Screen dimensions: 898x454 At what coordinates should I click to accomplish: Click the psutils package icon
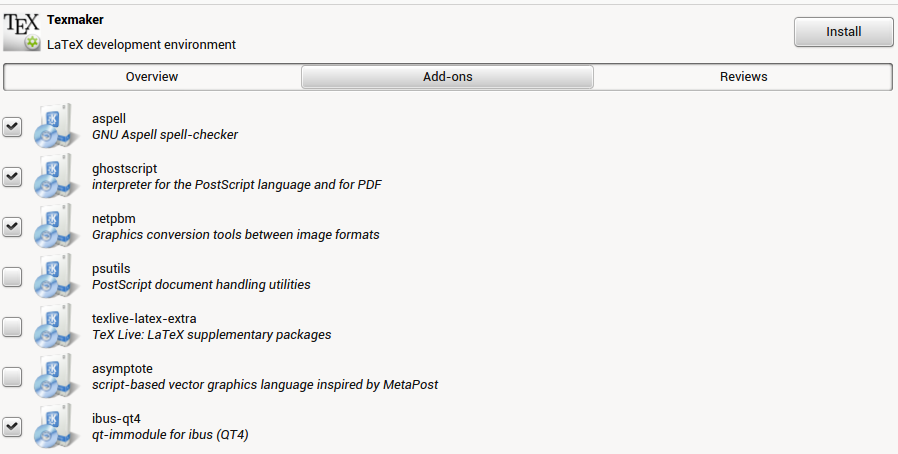56,276
